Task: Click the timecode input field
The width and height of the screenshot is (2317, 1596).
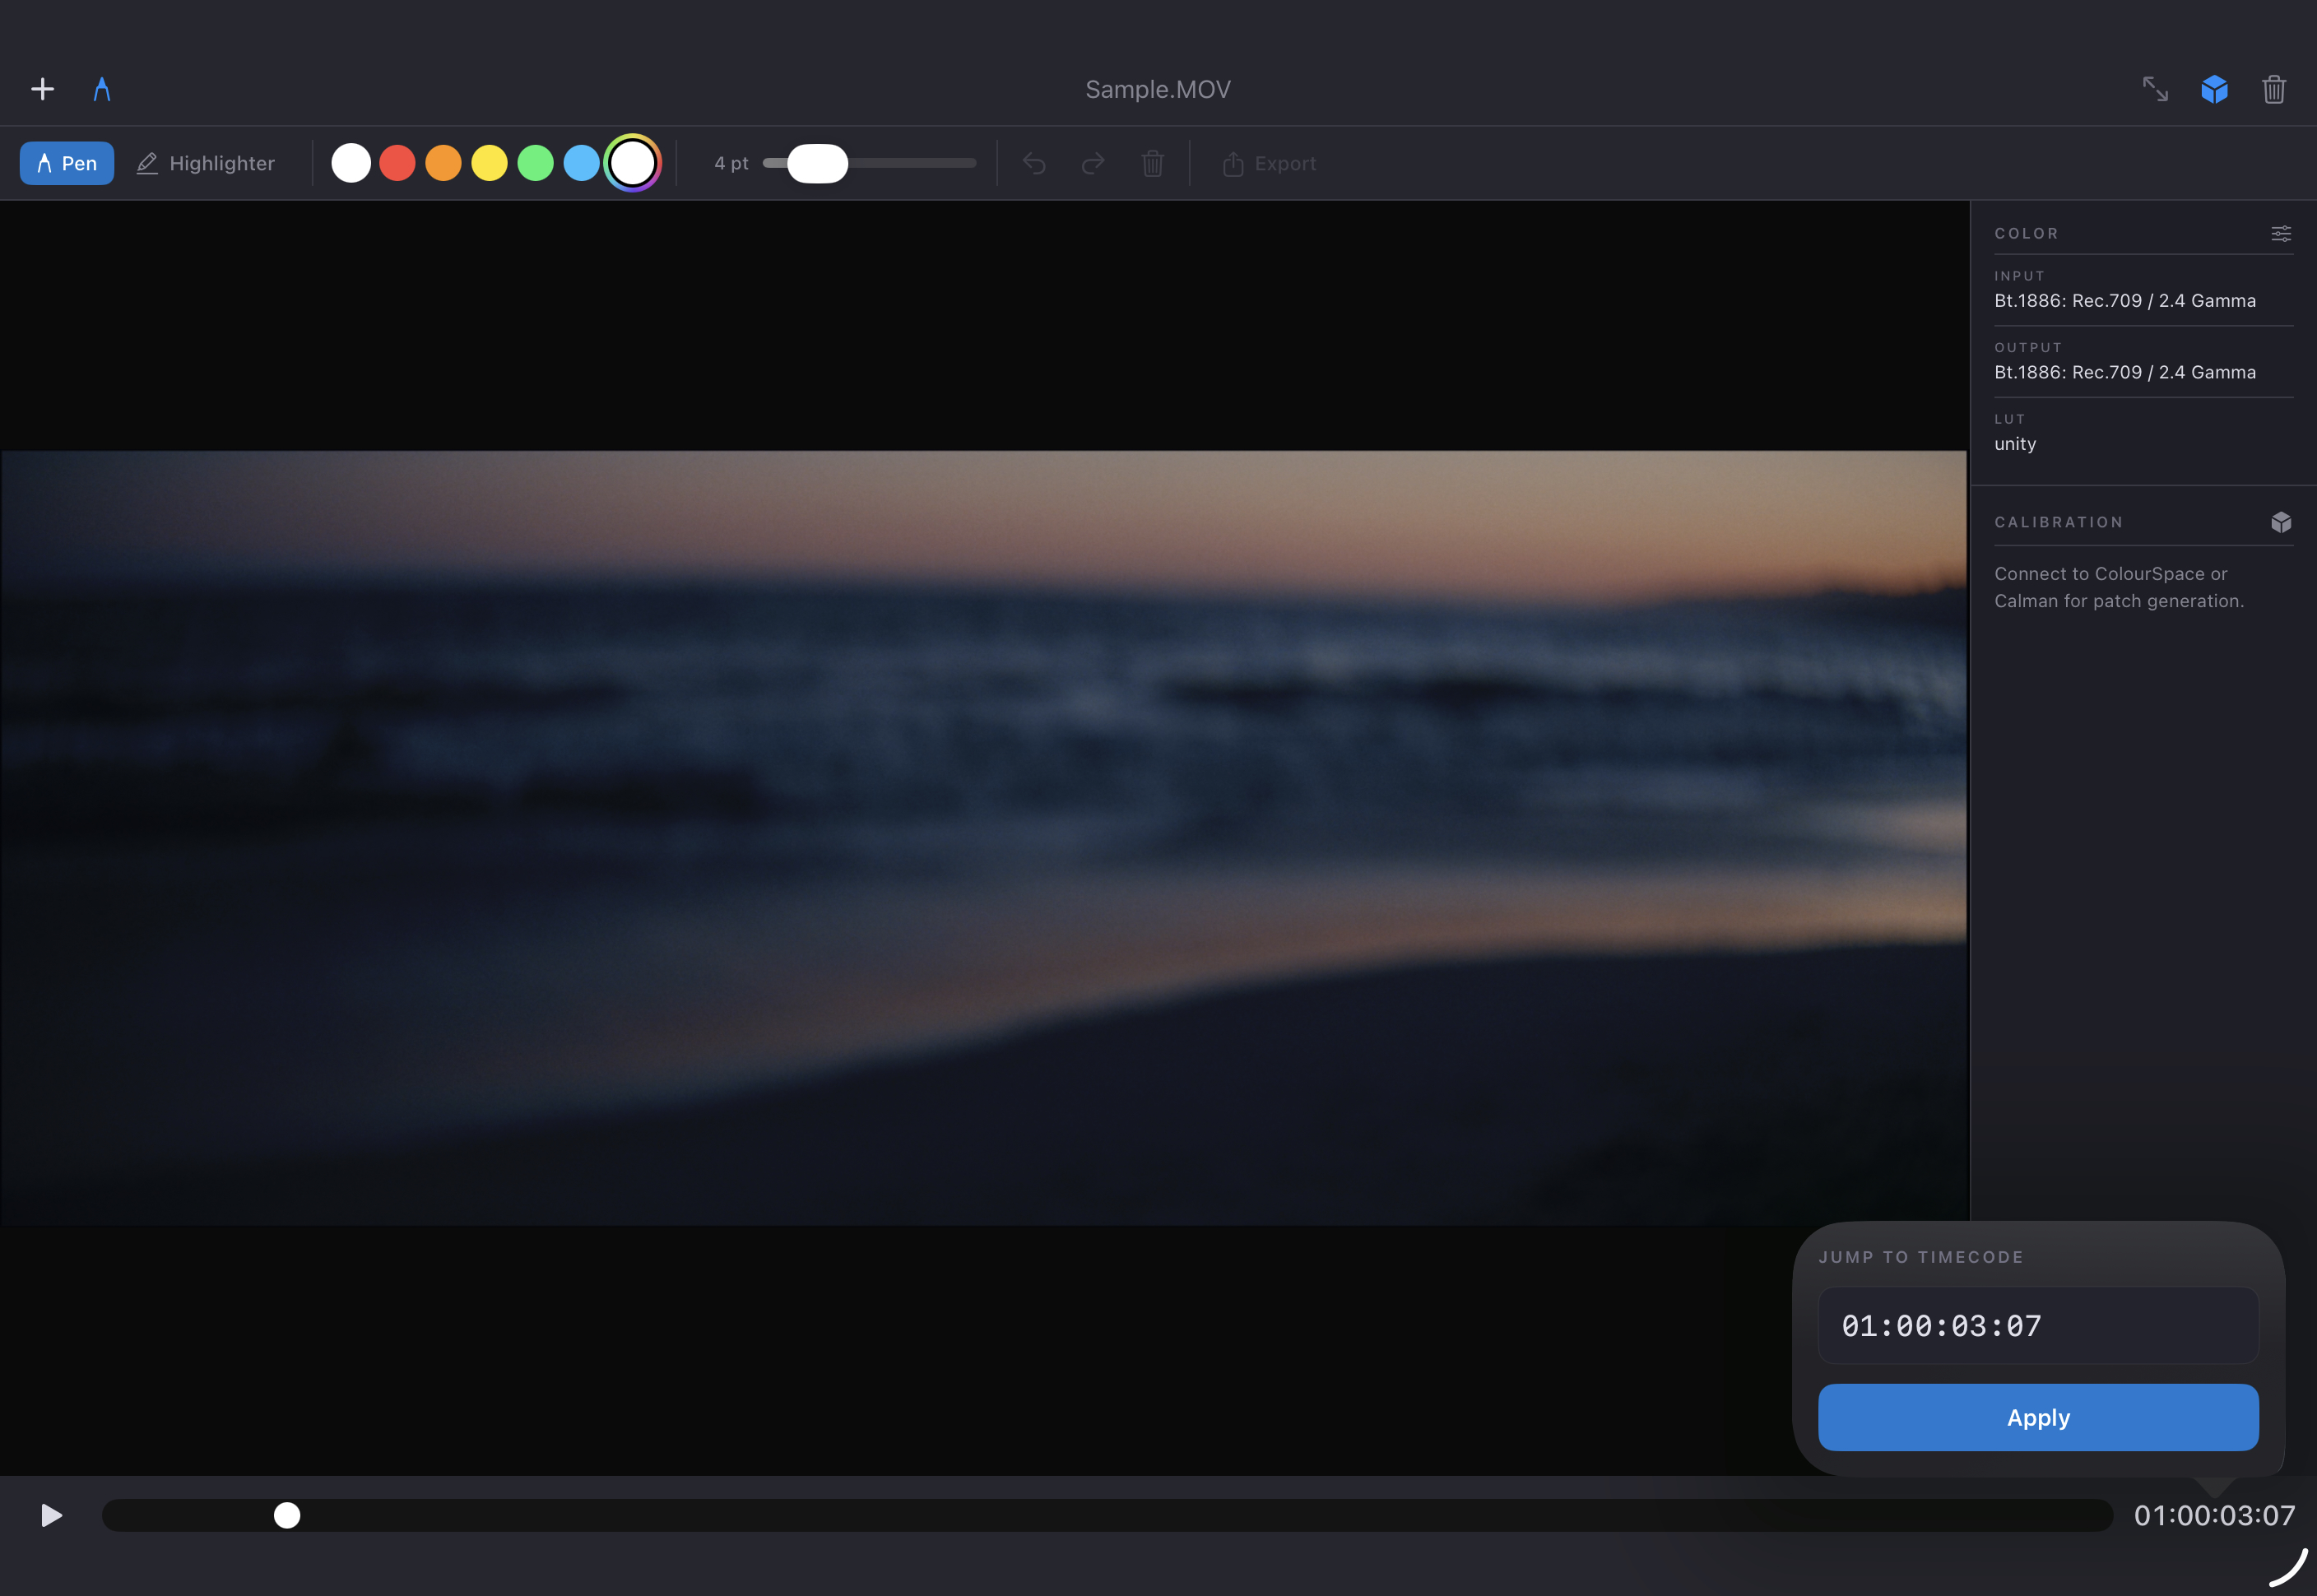Action: [x=2037, y=1326]
